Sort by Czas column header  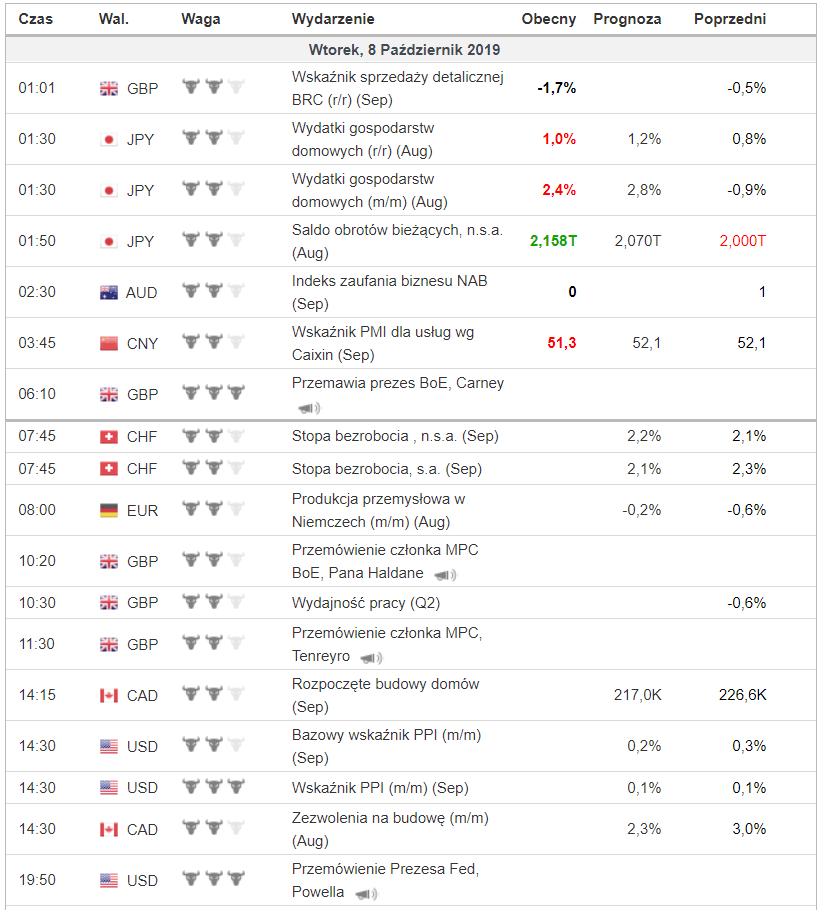[x=36, y=19]
